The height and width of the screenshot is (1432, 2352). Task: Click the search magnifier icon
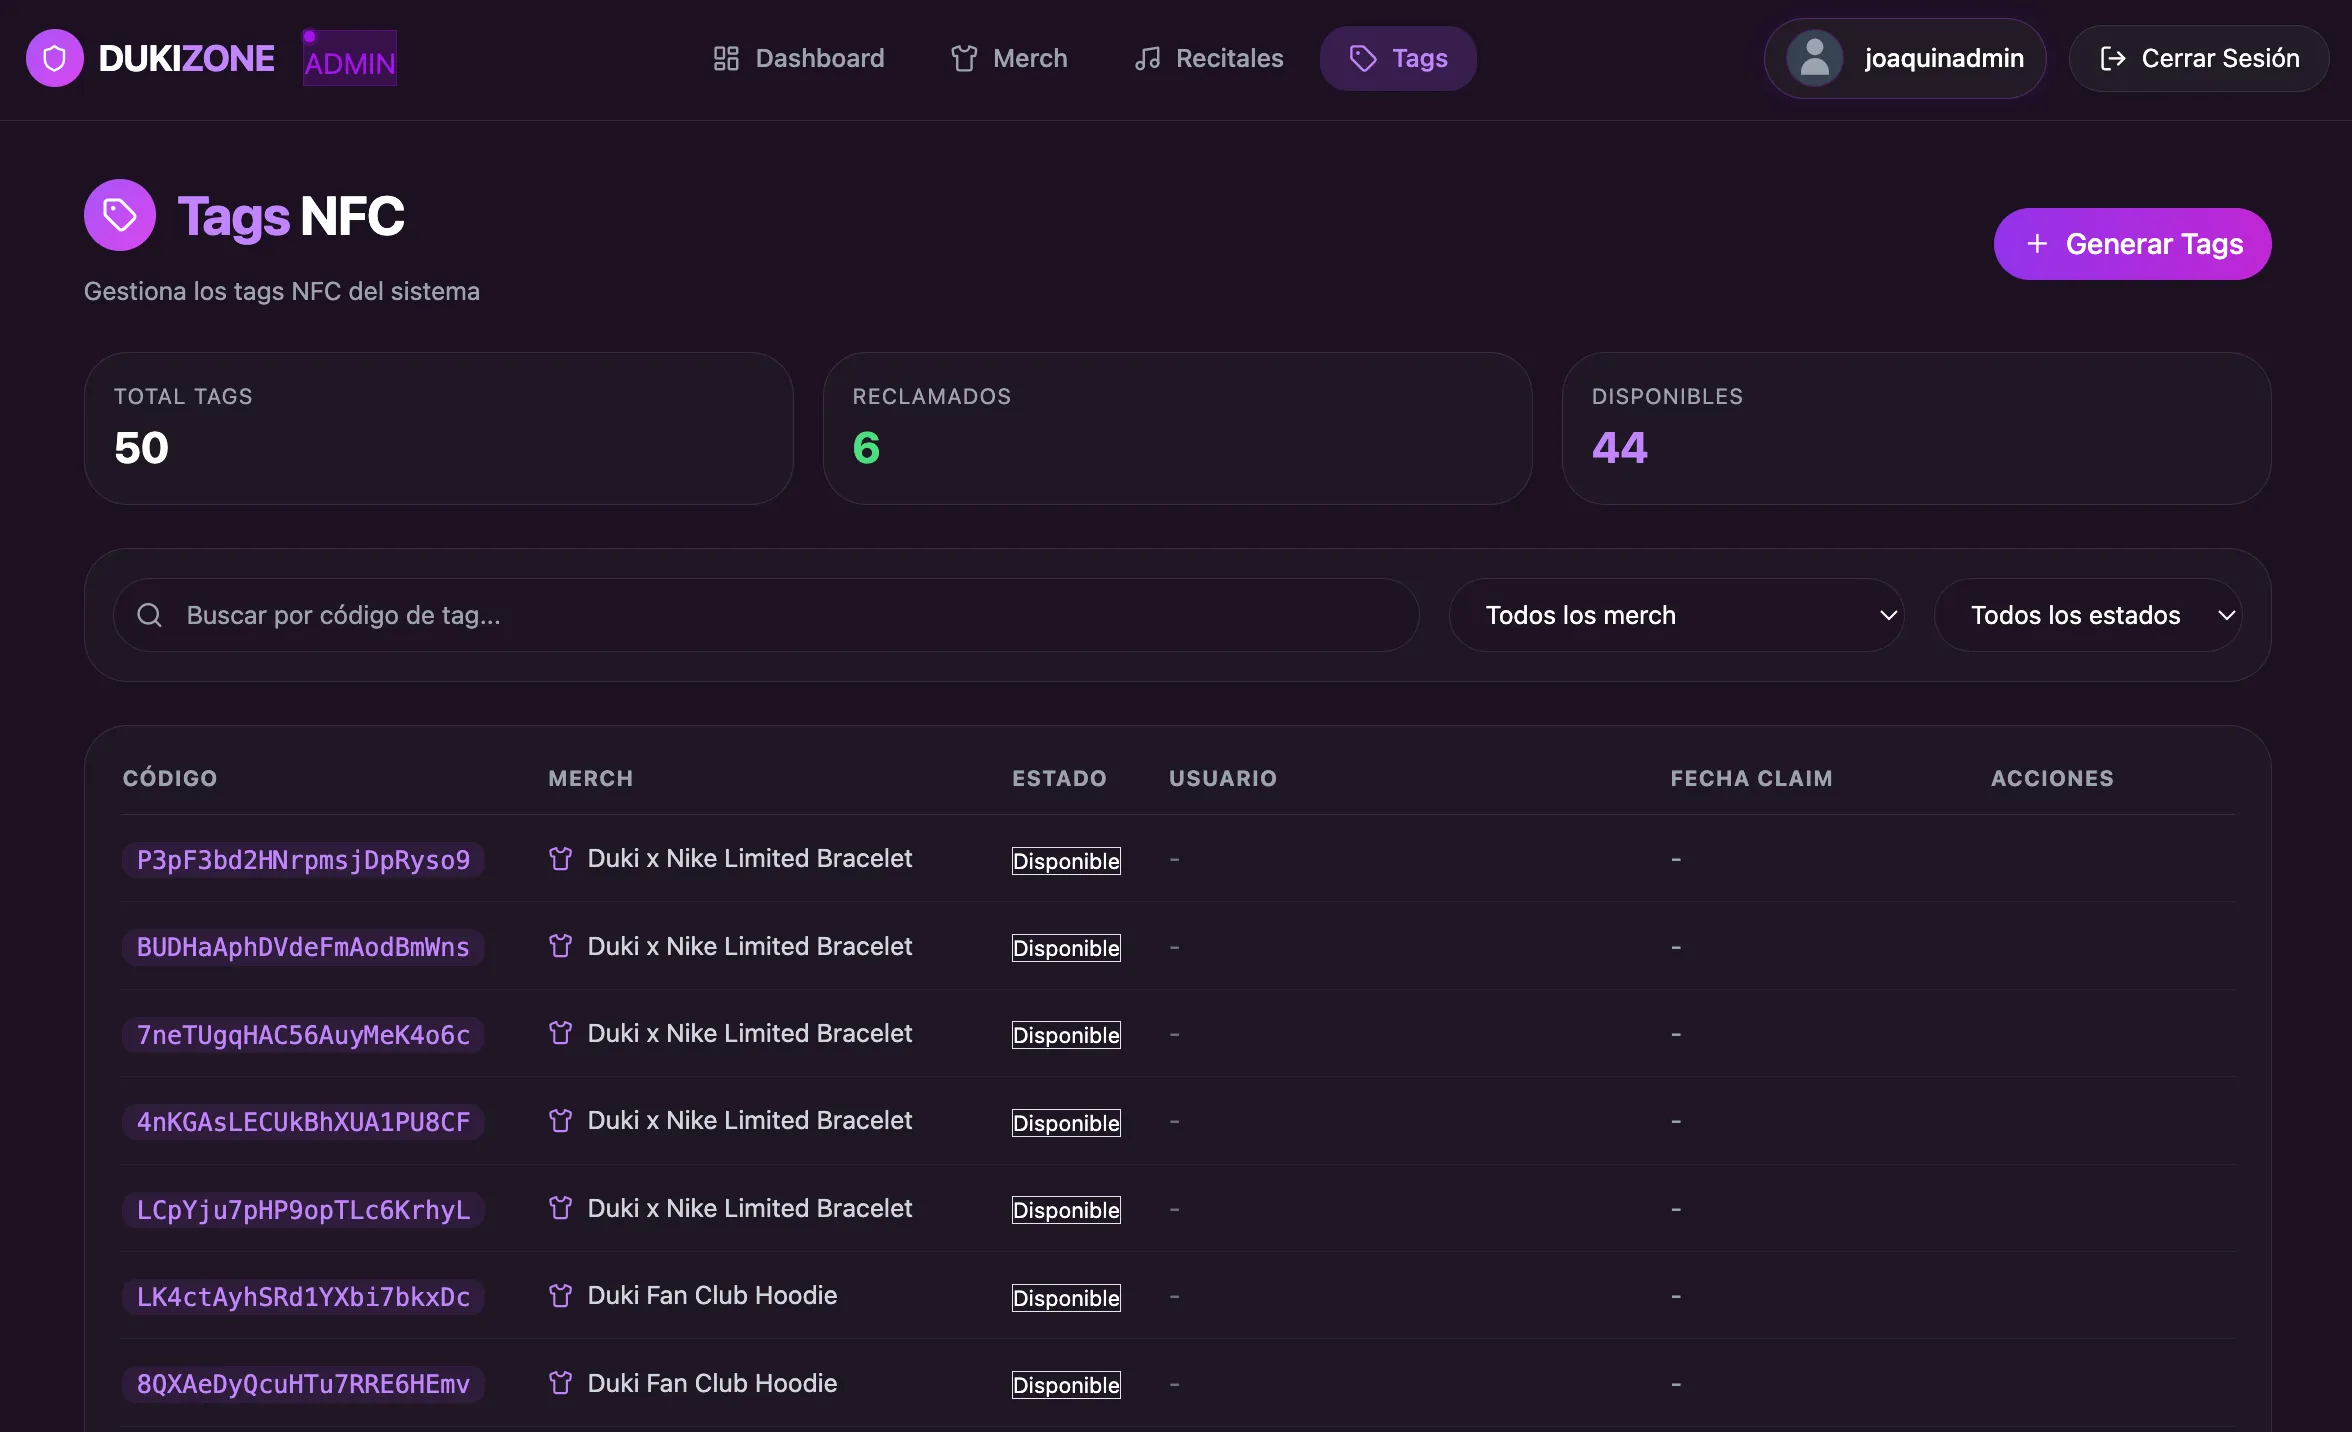[x=150, y=615]
